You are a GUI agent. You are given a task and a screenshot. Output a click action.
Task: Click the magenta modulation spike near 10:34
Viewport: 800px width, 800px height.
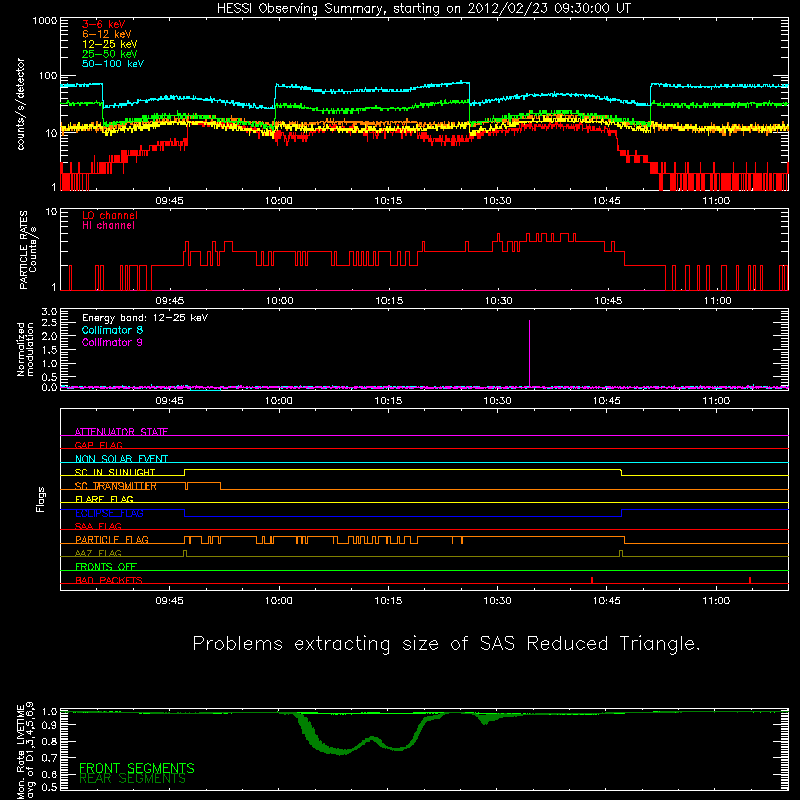(x=529, y=352)
